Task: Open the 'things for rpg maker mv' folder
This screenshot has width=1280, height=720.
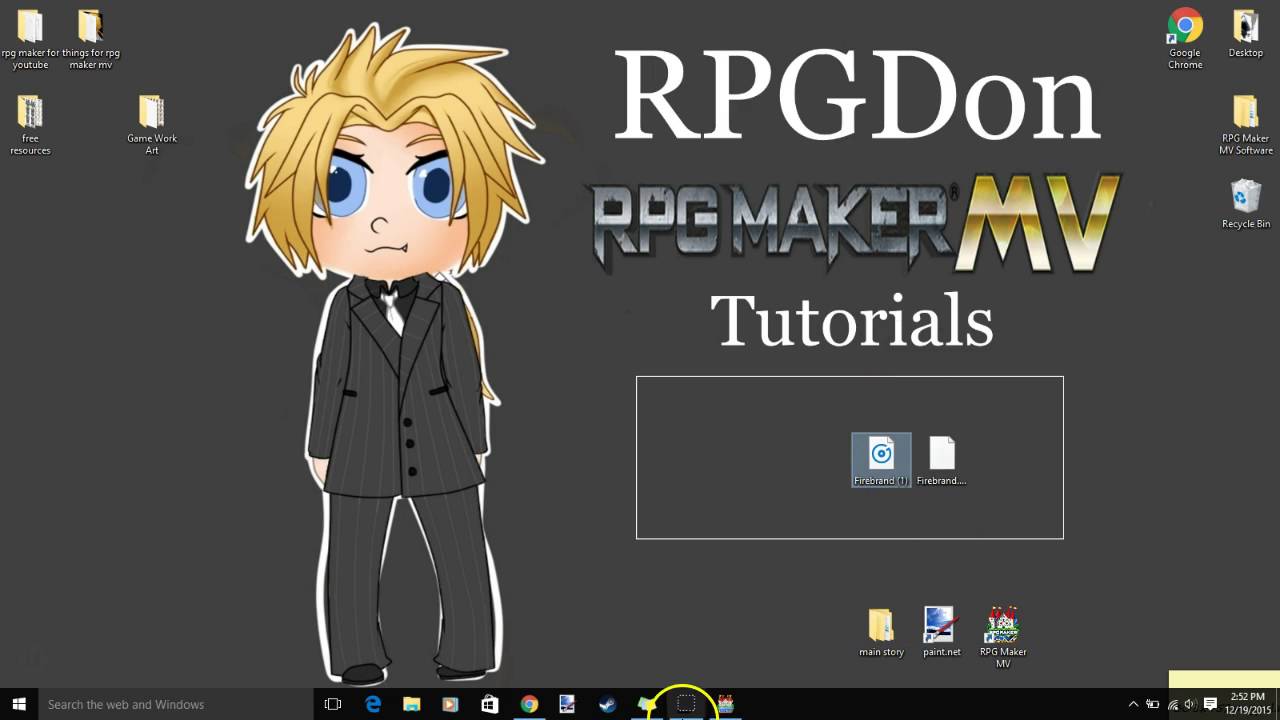Action: pyautogui.click(x=90, y=40)
